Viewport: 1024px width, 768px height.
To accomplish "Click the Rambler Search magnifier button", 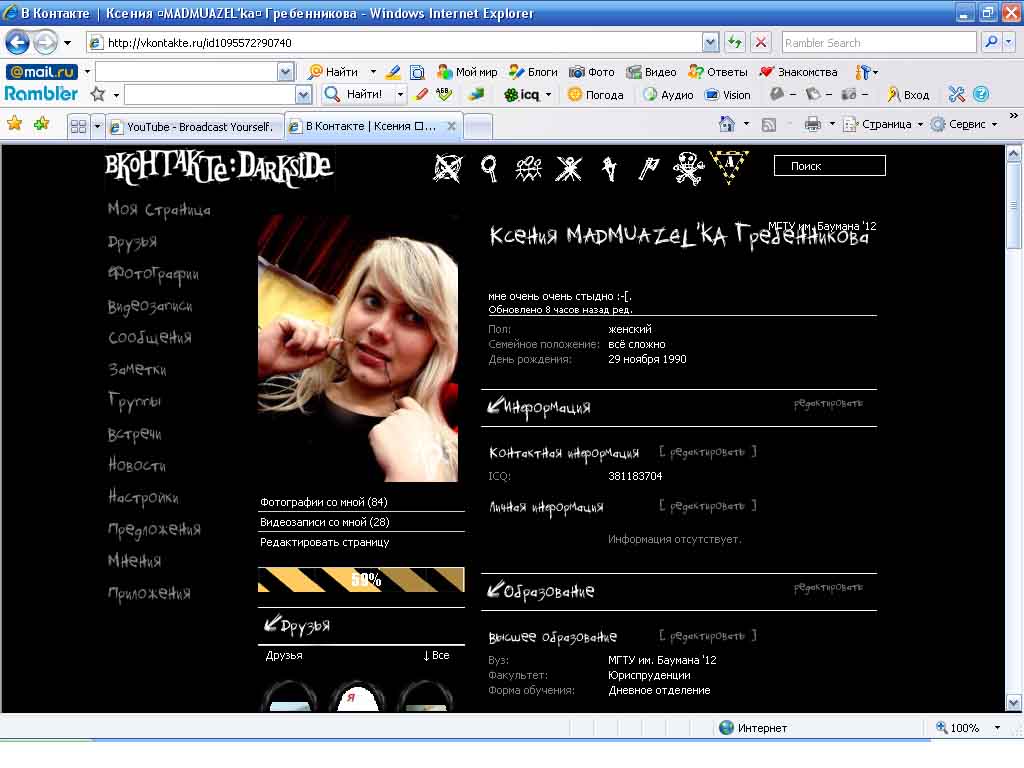I will [991, 42].
